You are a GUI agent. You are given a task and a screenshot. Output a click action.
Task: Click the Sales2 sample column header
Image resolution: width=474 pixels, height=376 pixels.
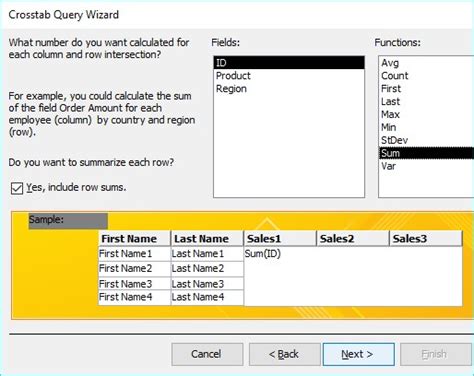tap(353, 239)
